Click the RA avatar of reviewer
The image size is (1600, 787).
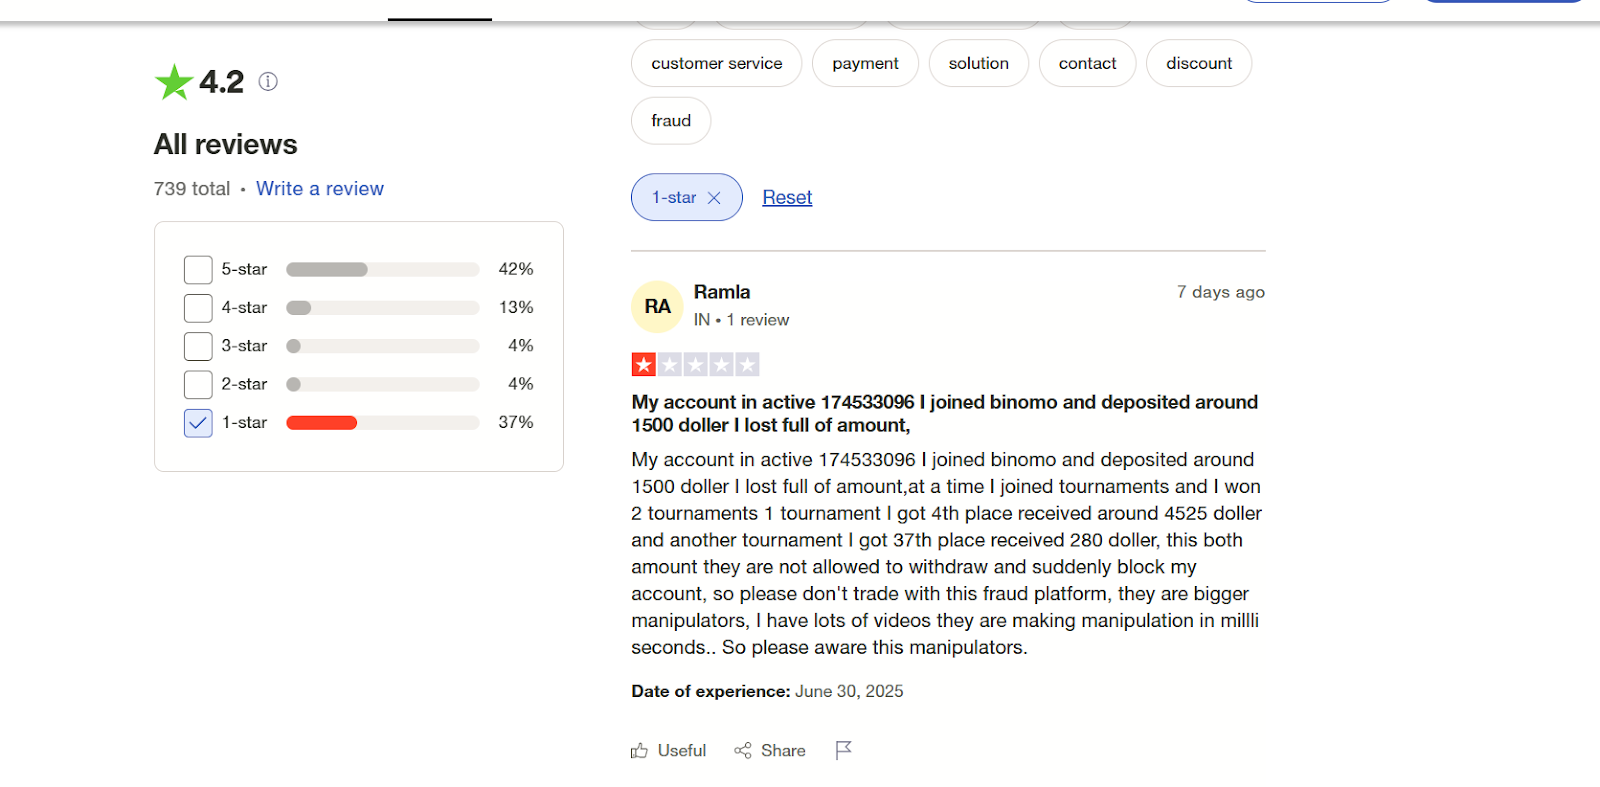[x=657, y=306]
